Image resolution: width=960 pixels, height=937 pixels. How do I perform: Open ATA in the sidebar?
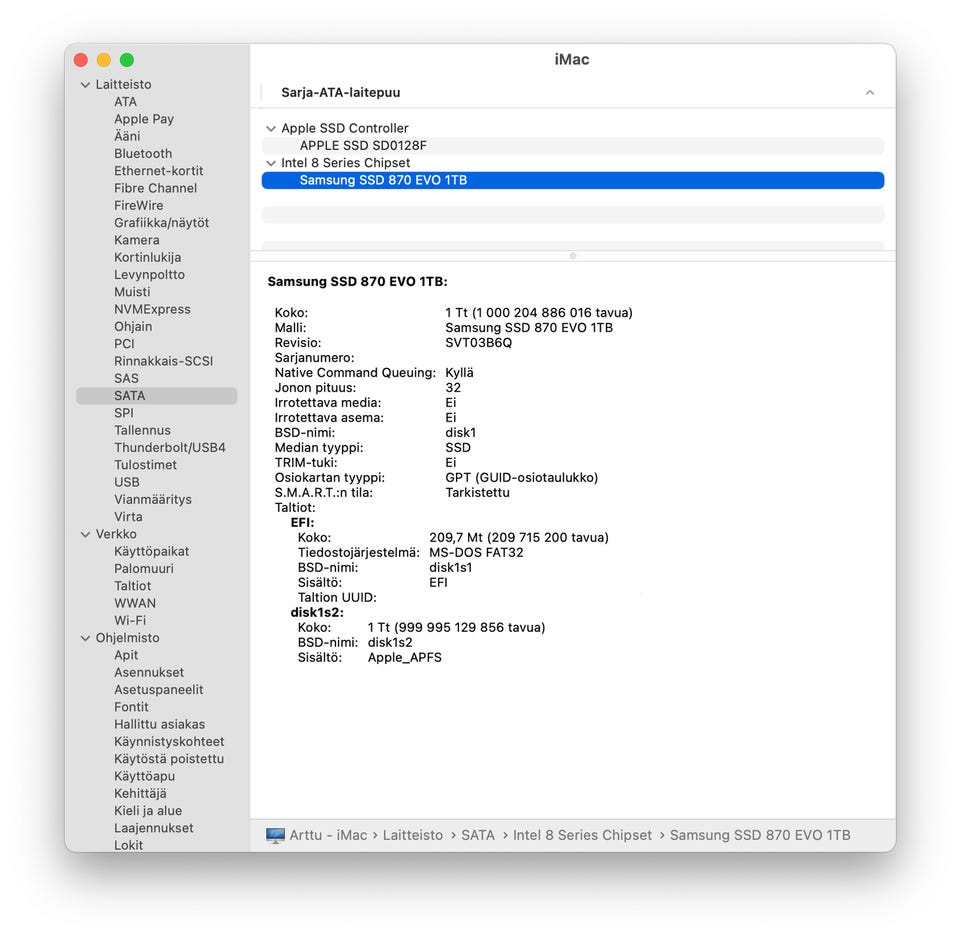point(126,102)
